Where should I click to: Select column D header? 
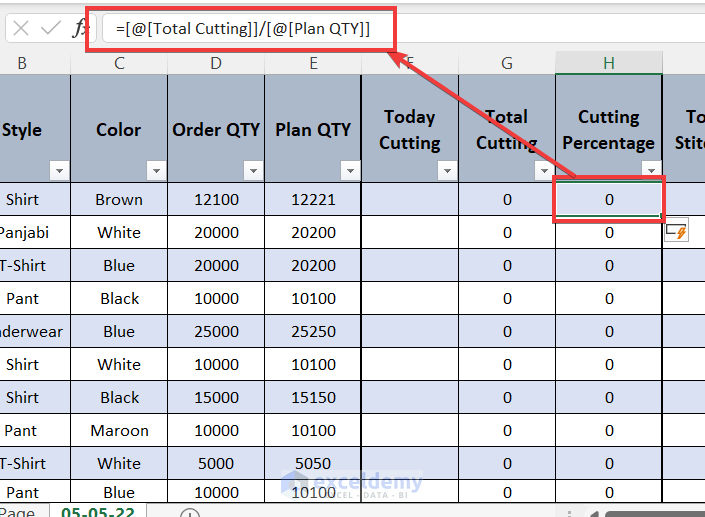pos(216,63)
